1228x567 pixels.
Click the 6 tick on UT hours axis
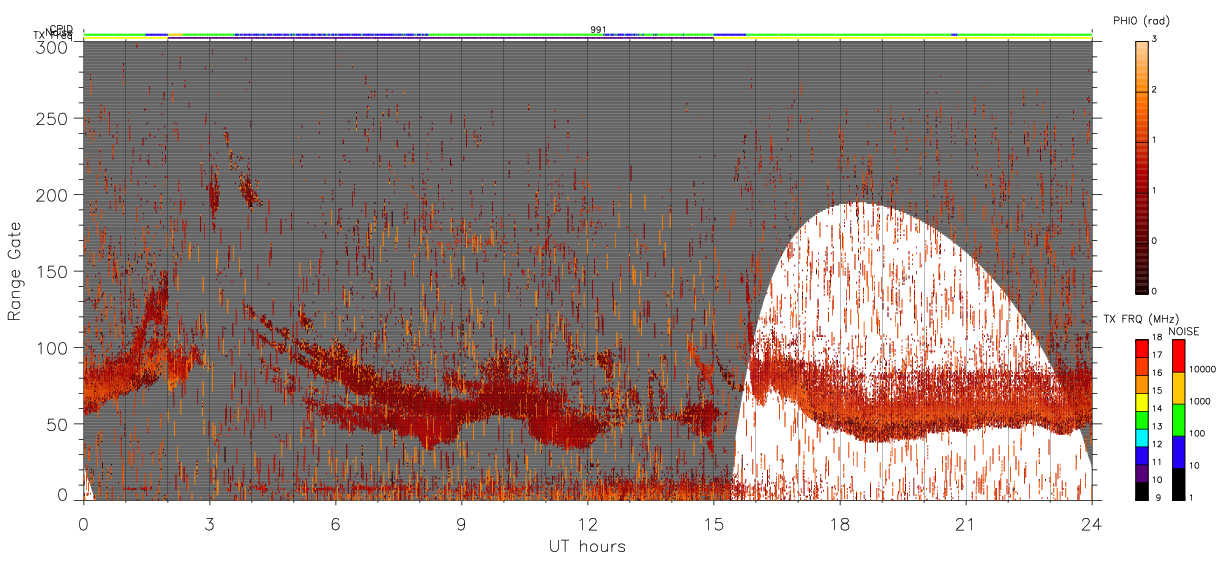coord(335,523)
